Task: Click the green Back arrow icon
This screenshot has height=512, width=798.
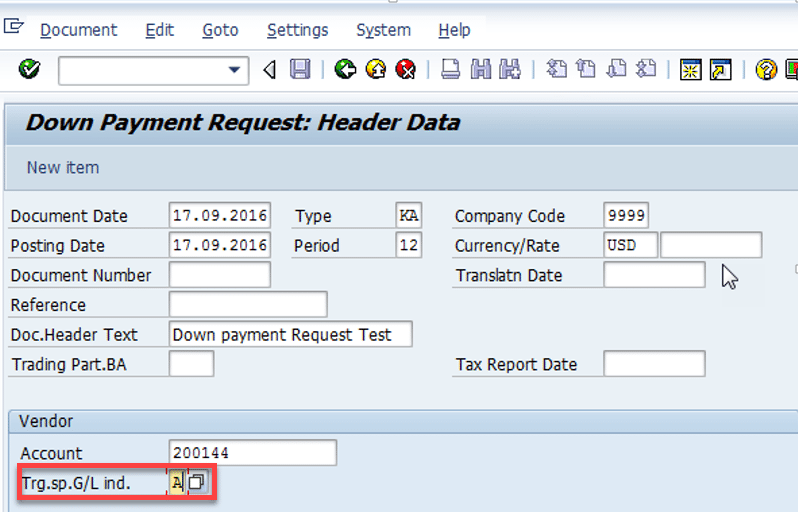Action: [345, 69]
